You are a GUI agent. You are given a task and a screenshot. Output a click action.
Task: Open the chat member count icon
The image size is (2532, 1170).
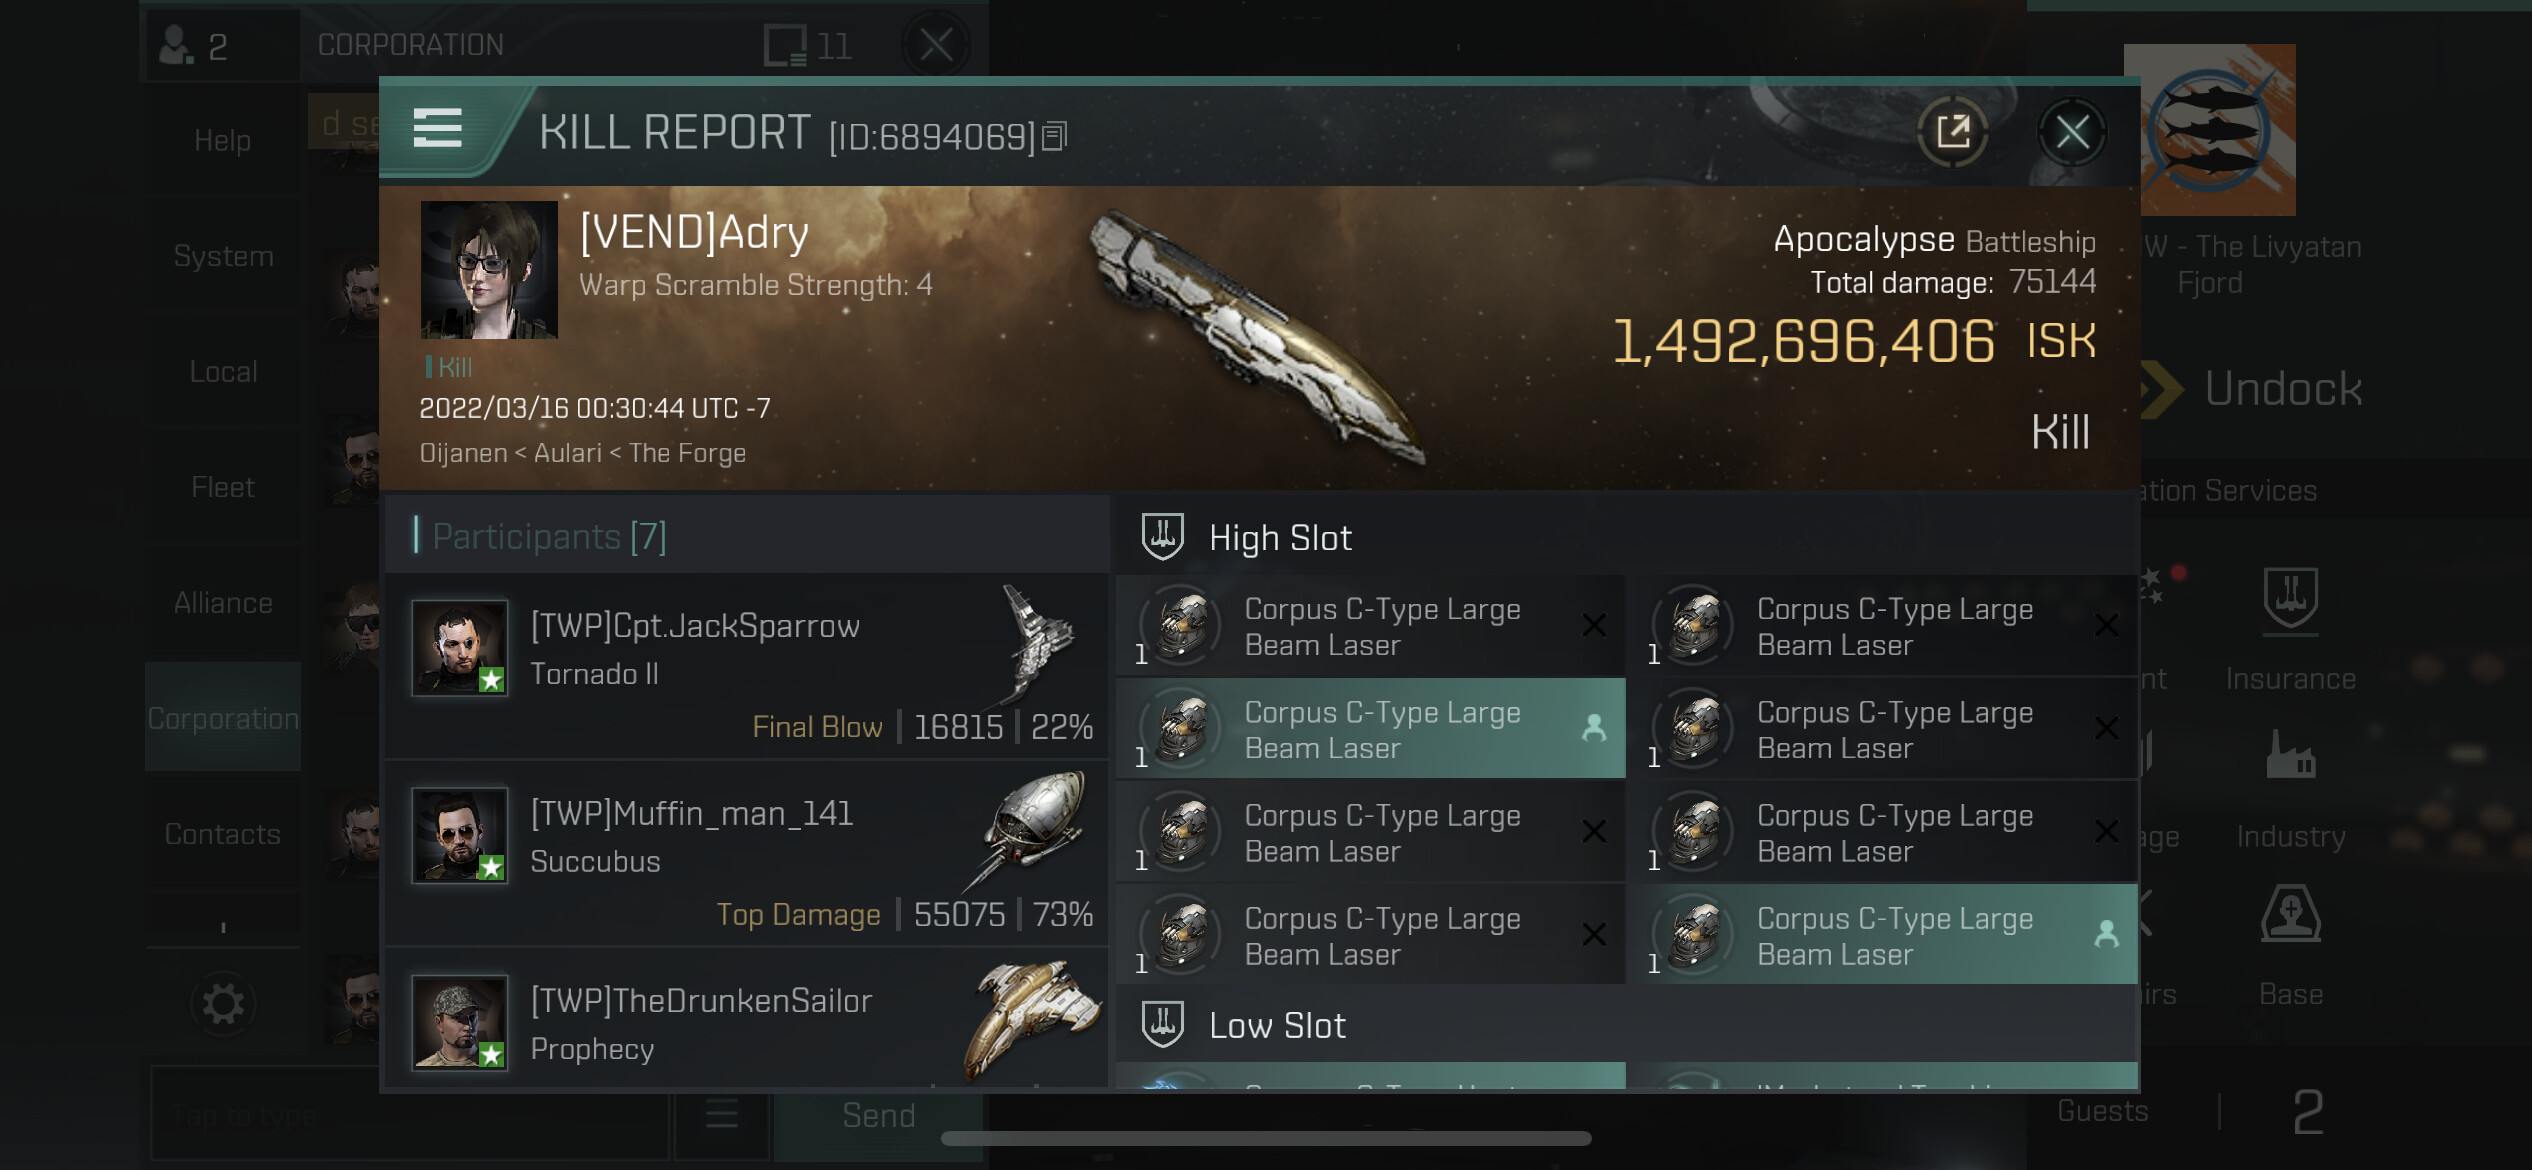pyautogui.click(x=195, y=46)
